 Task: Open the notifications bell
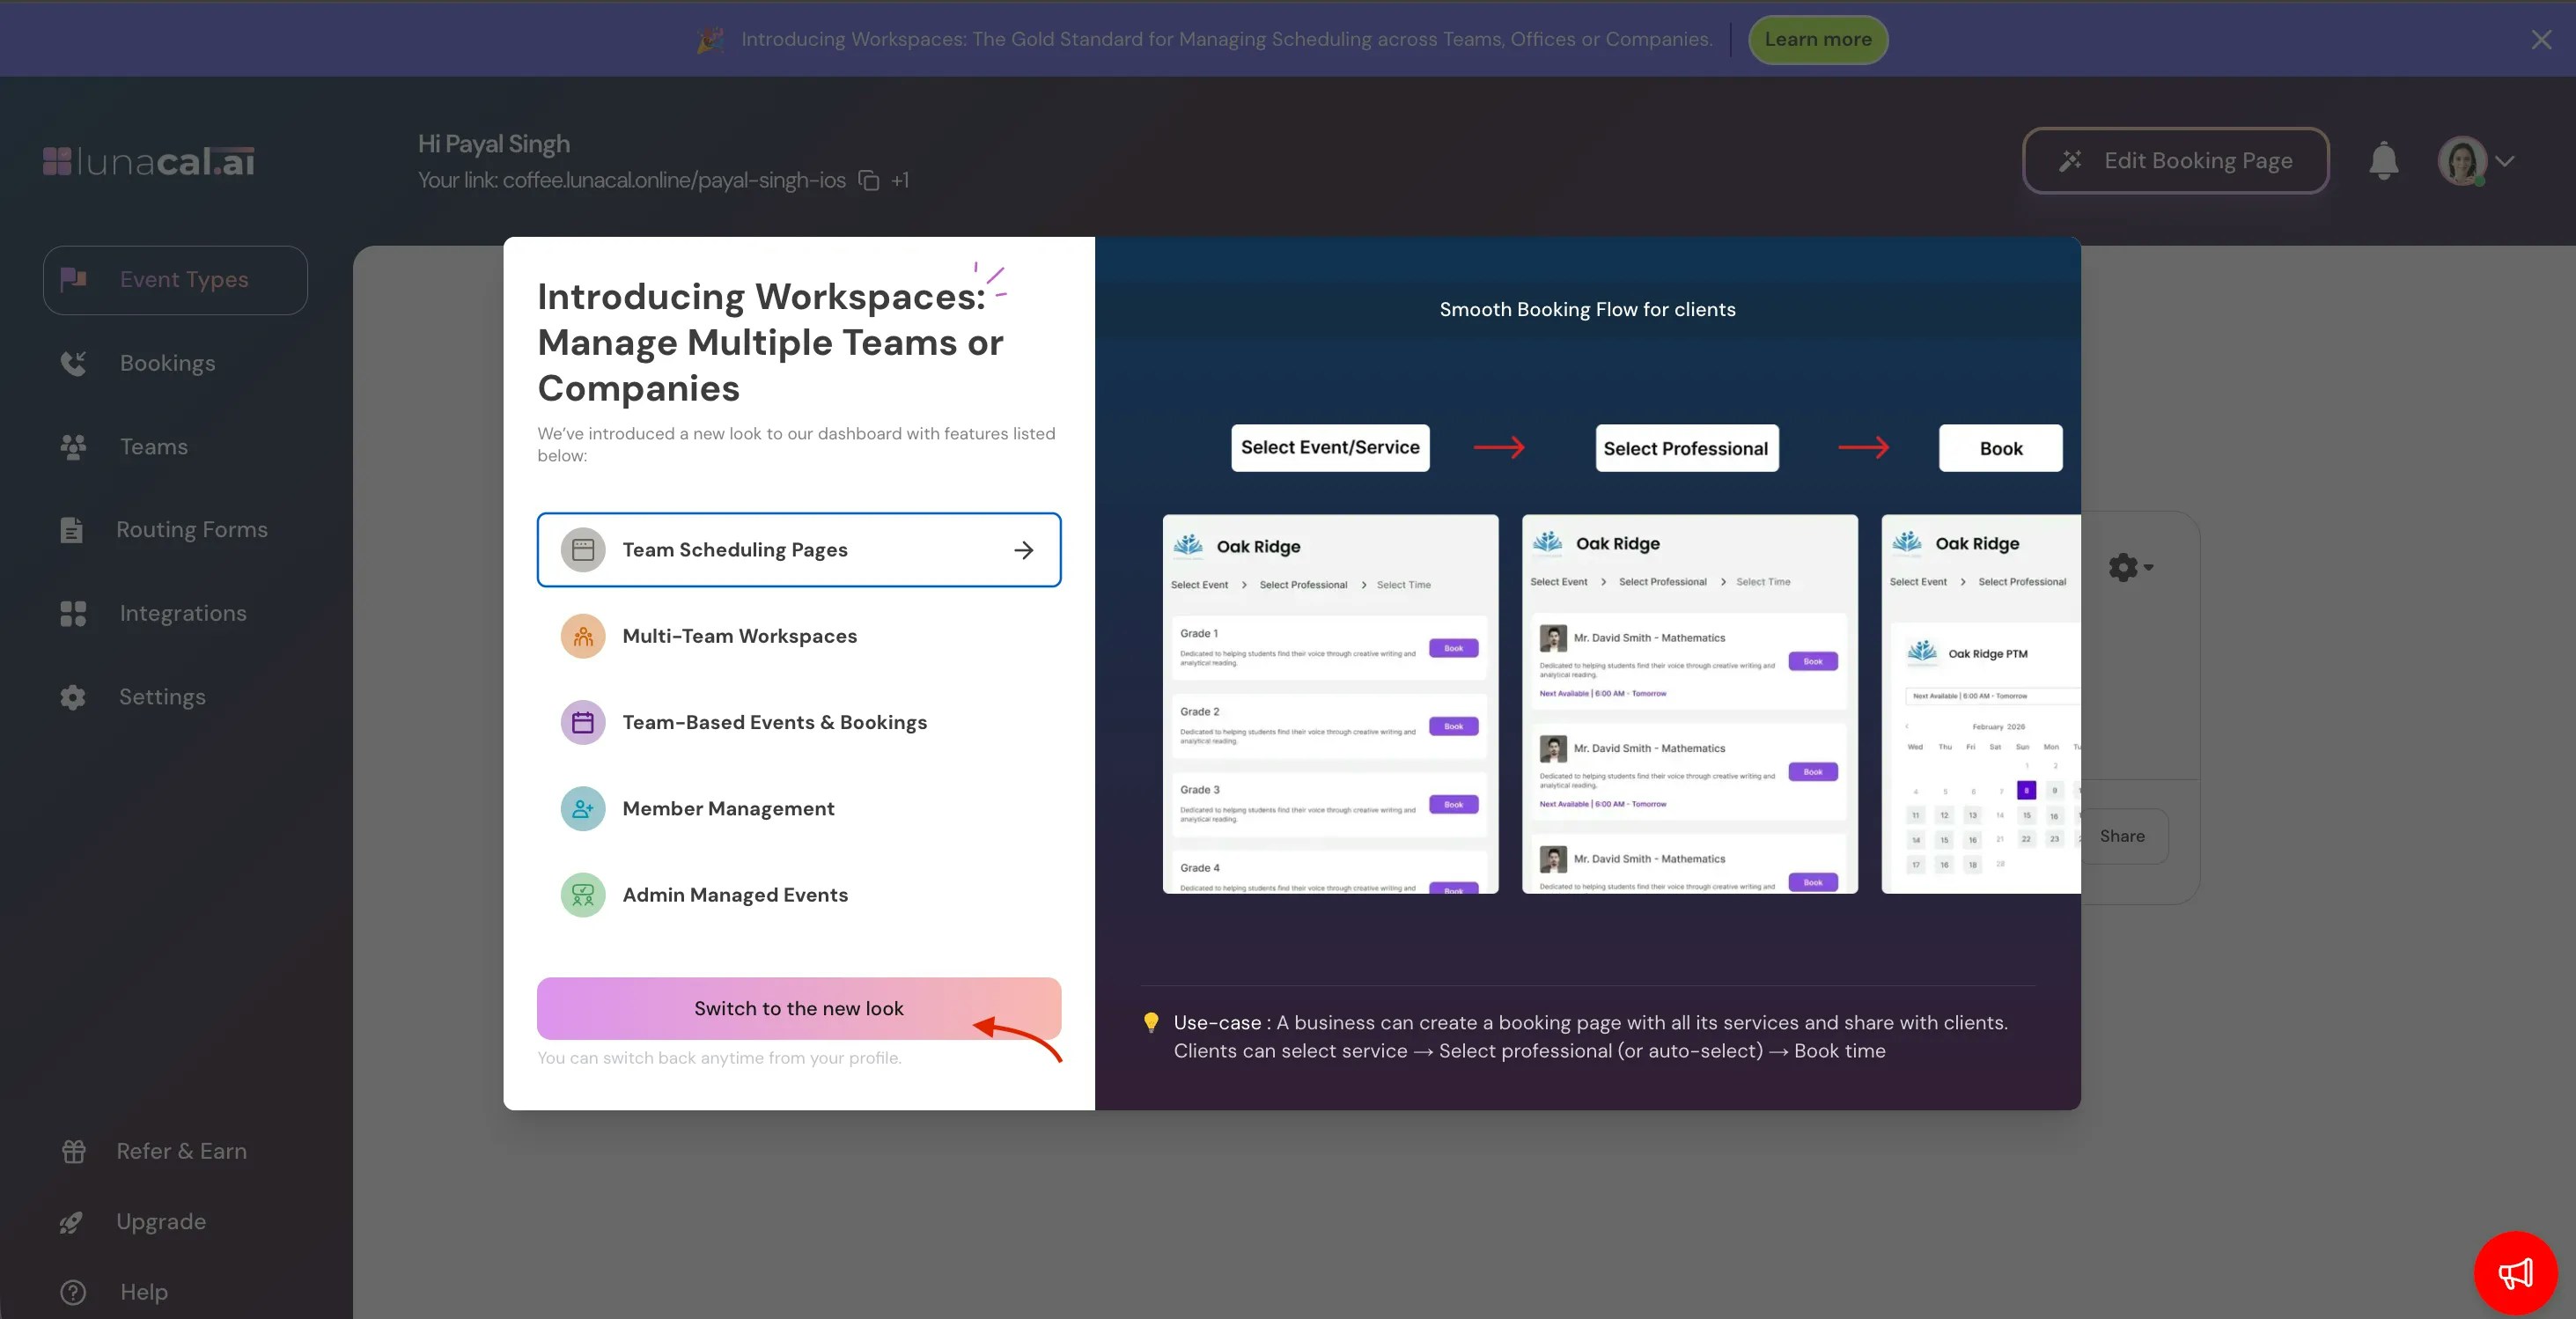[x=2383, y=161]
